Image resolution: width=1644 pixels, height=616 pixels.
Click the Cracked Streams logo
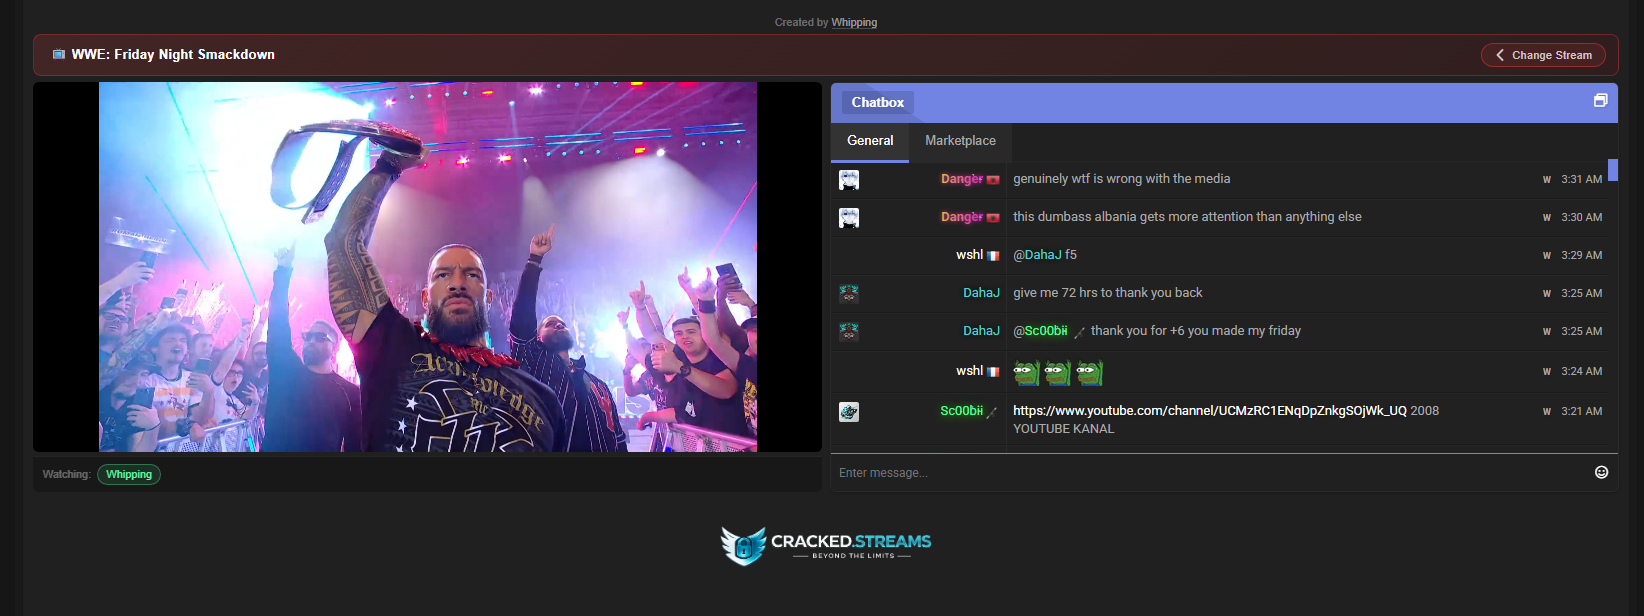pos(826,545)
